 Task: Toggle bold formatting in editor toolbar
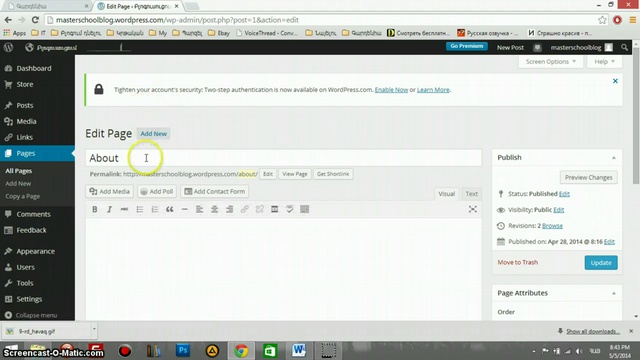click(95, 209)
